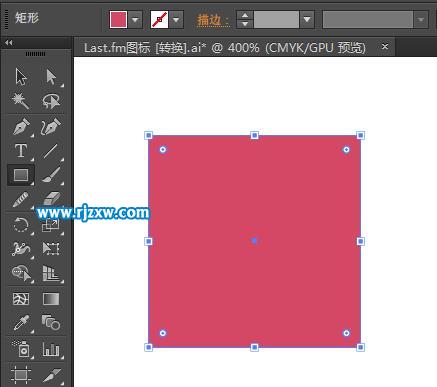The height and width of the screenshot is (387, 437).
Task: Select the Rotate tool
Action: [x=21, y=224]
